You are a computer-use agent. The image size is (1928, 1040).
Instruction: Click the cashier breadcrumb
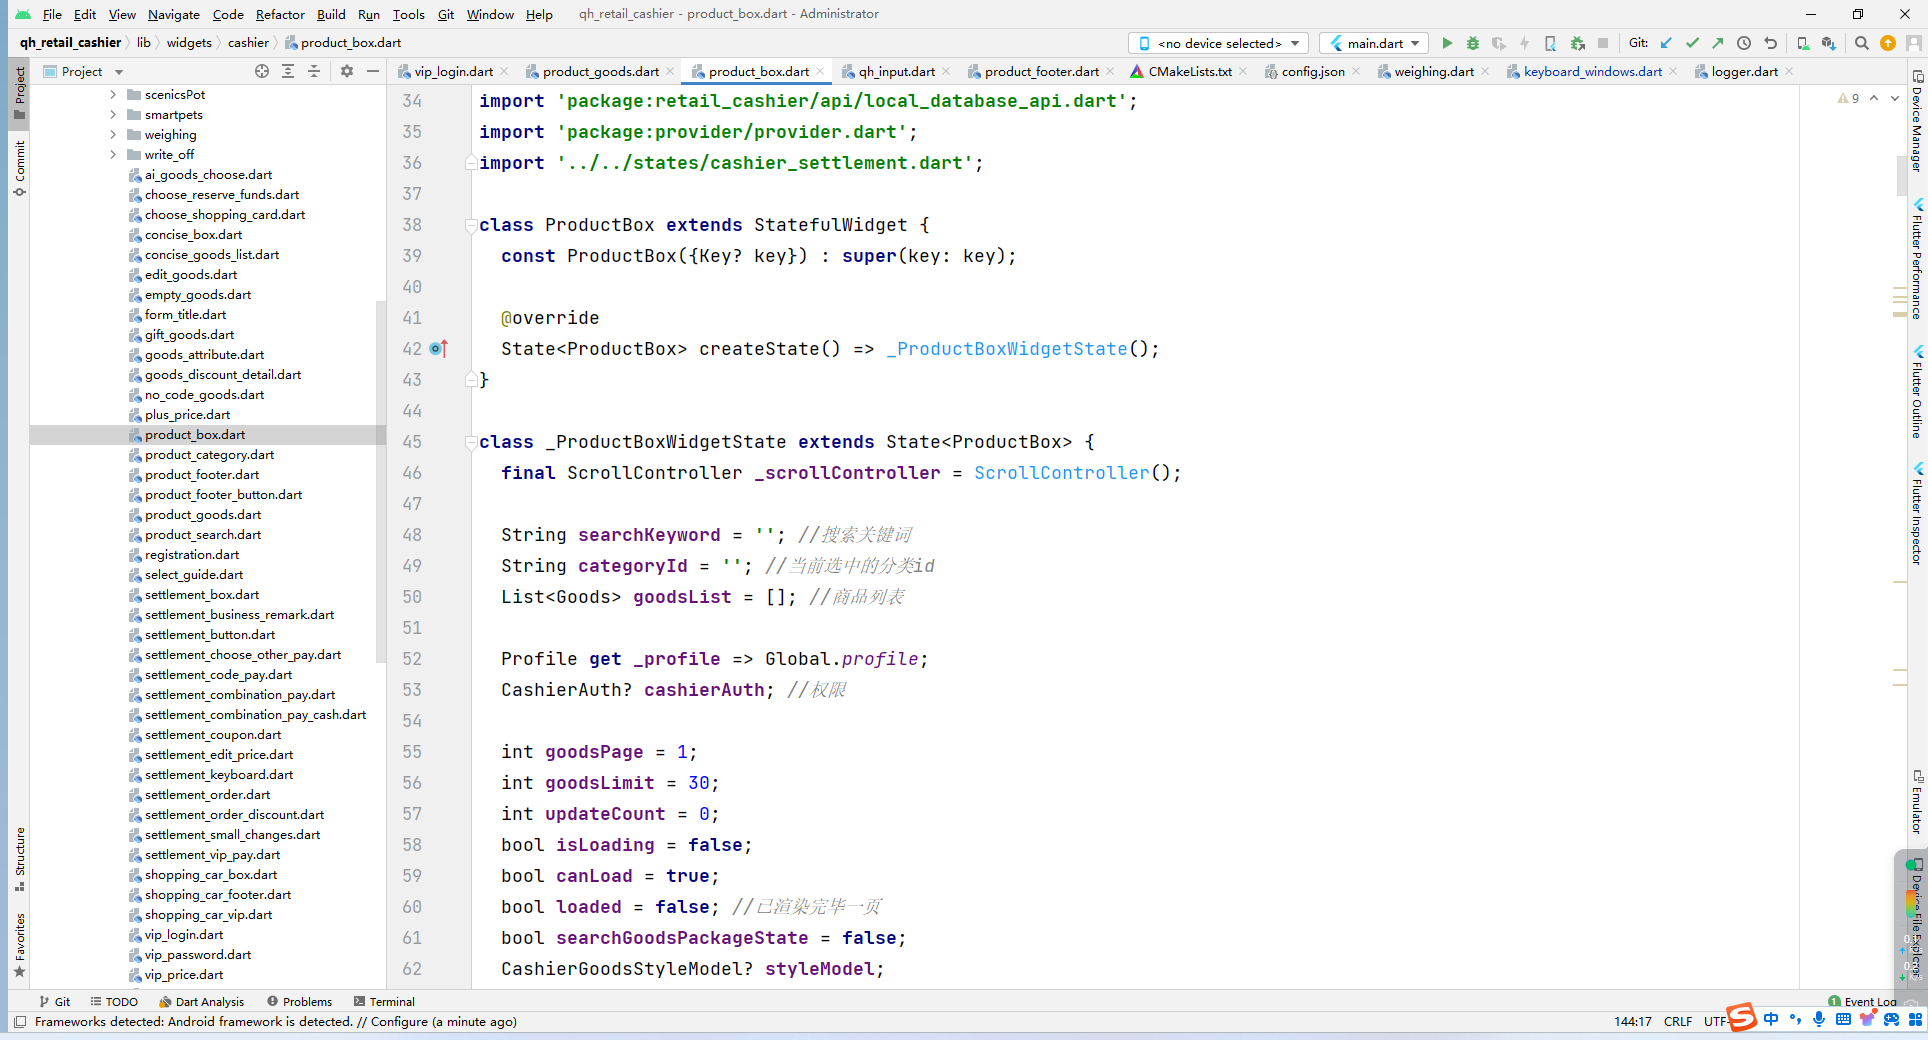pyautogui.click(x=248, y=43)
